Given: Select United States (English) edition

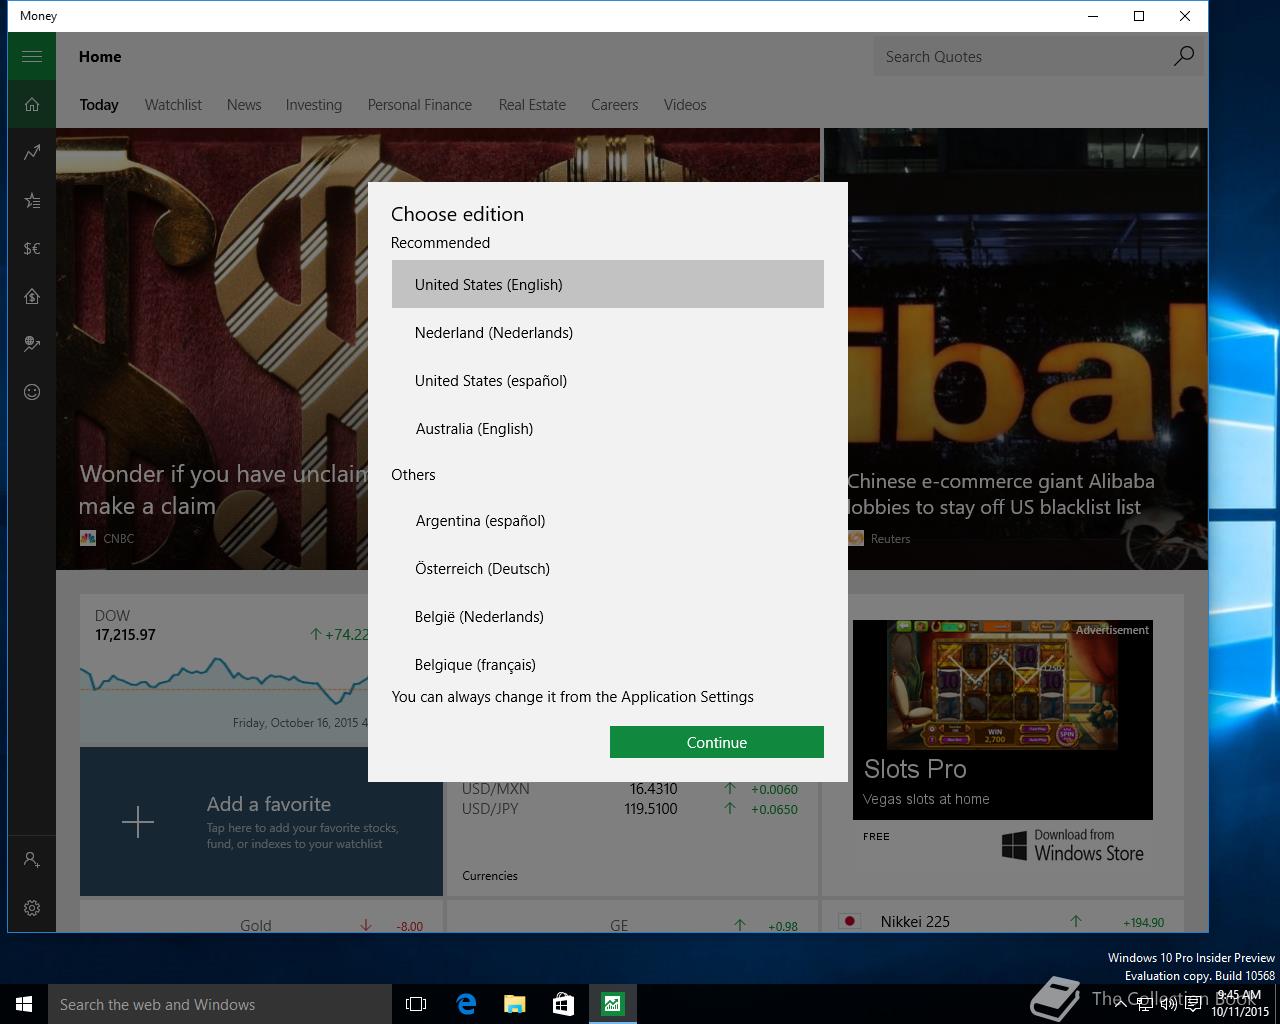Looking at the screenshot, I should (x=608, y=284).
